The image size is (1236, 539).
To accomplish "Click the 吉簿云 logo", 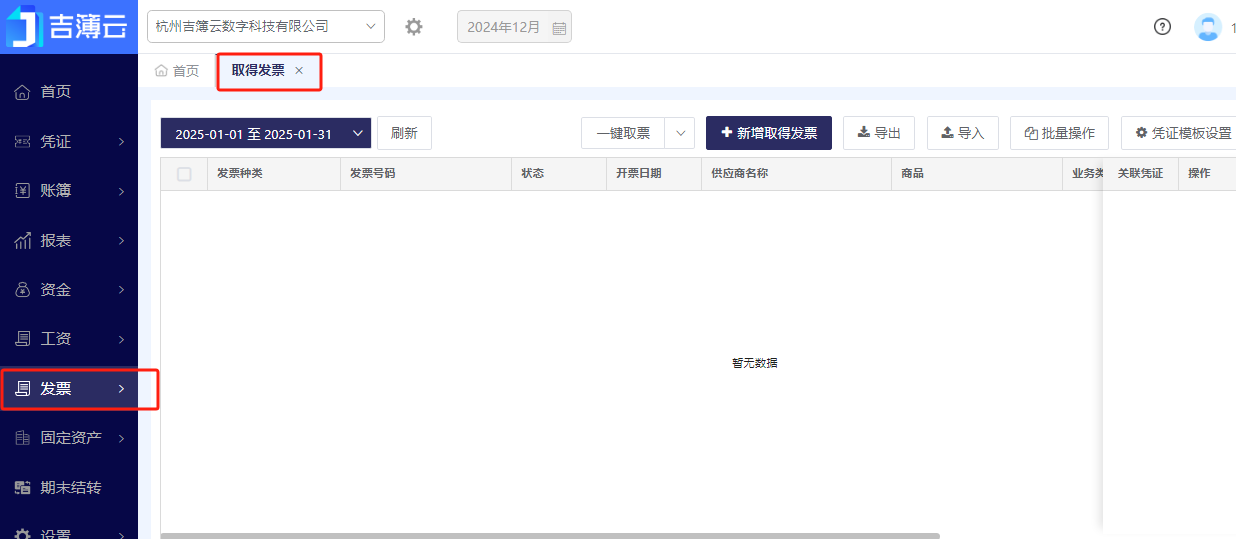I will pos(68,27).
